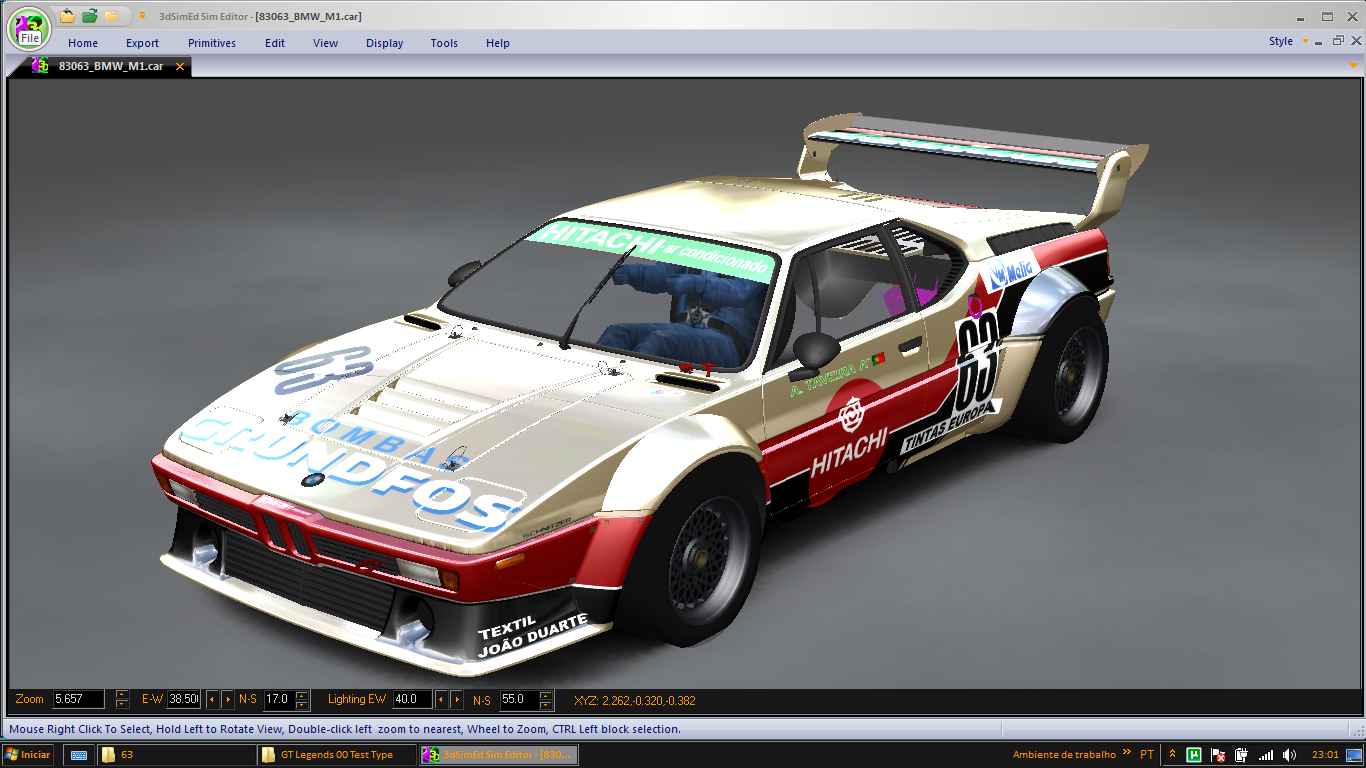Open the Home ribbon tab
Image resolution: width=1366 pixels, height=768 pixels.
[x=83, y=43]
